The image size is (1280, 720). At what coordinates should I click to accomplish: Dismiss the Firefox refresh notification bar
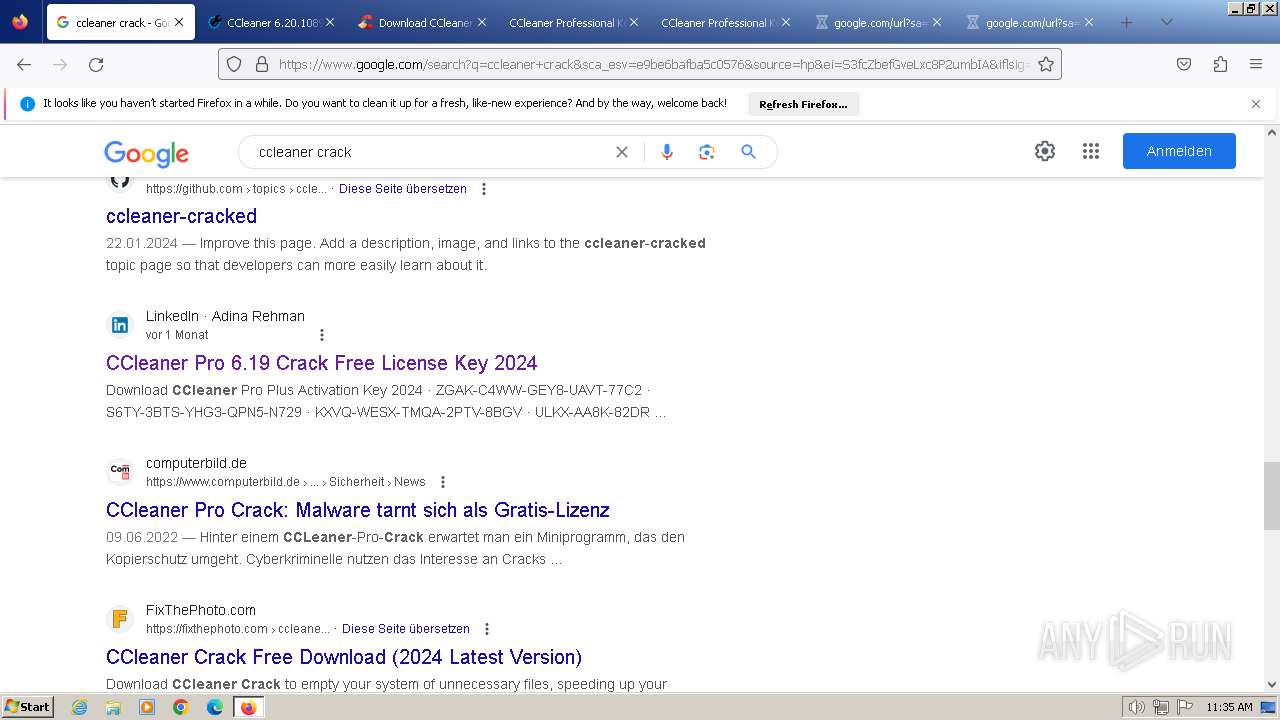[x=1256, y=104]
